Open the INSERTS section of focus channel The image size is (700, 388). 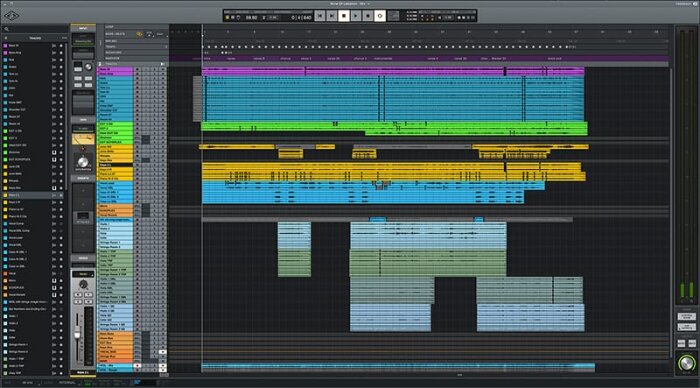tap(83, 178)
